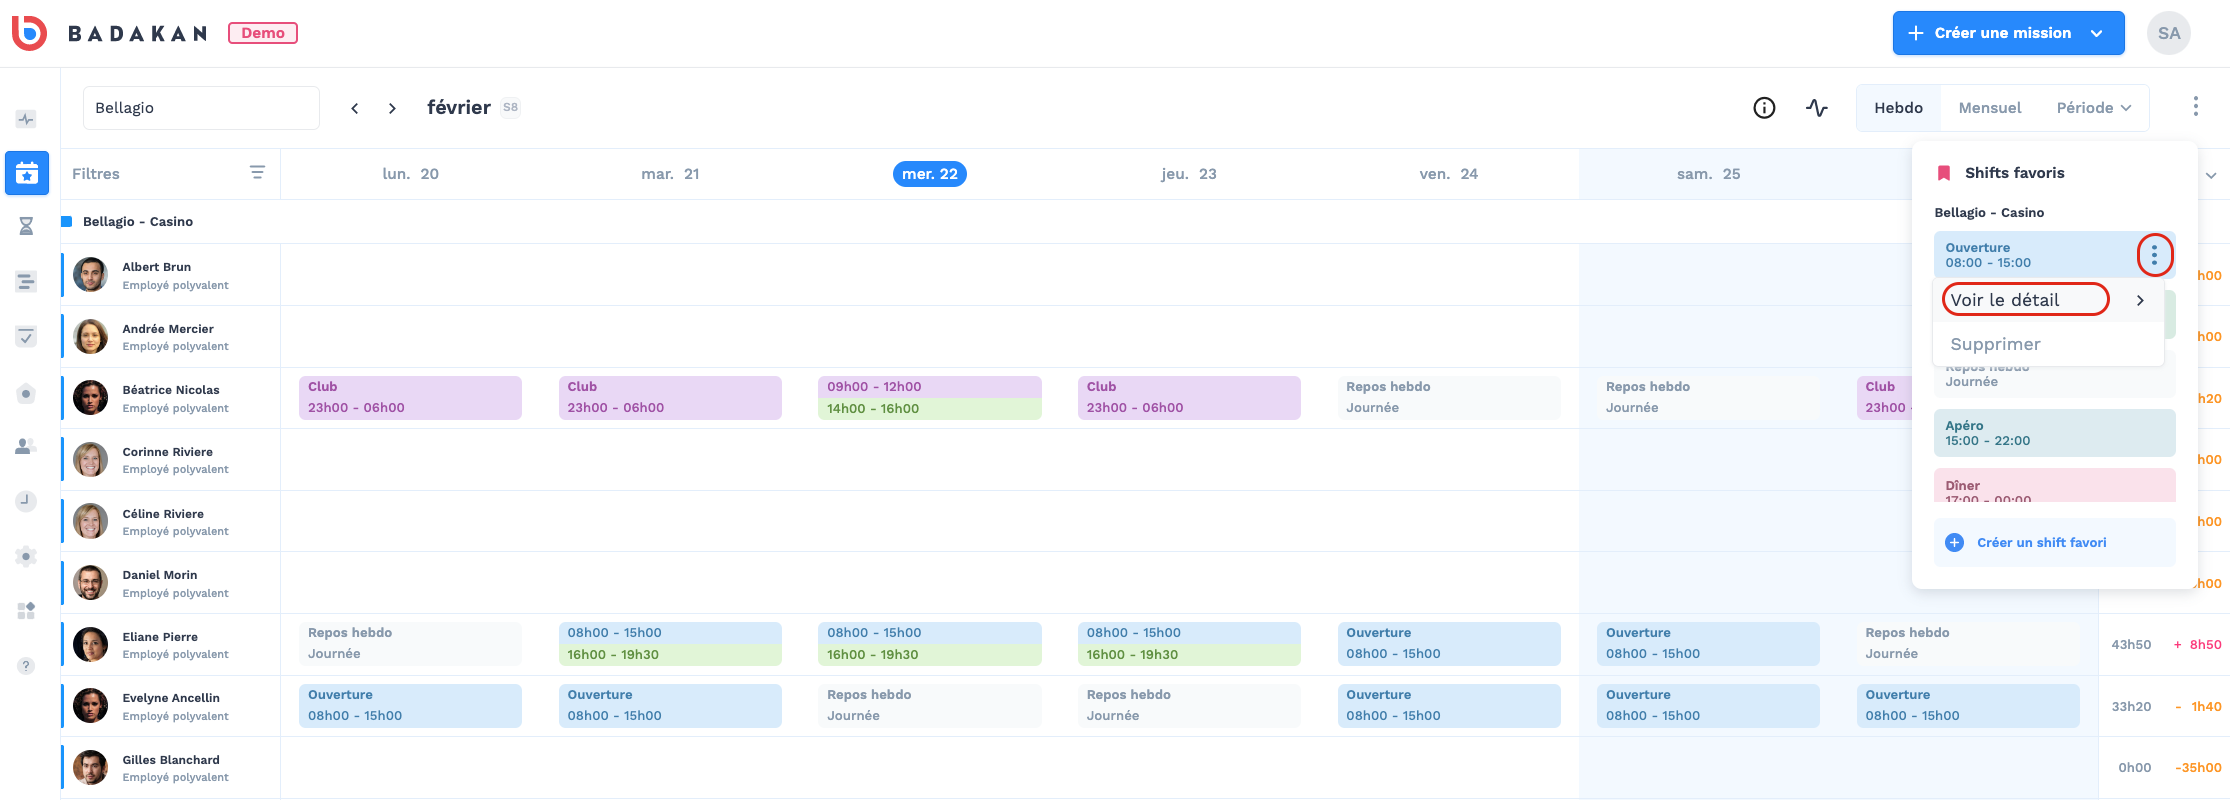Viewport: 2230px width, 800px height.
Task: Click the Bellagio - Casino blue team square
Action: point(67,222)
